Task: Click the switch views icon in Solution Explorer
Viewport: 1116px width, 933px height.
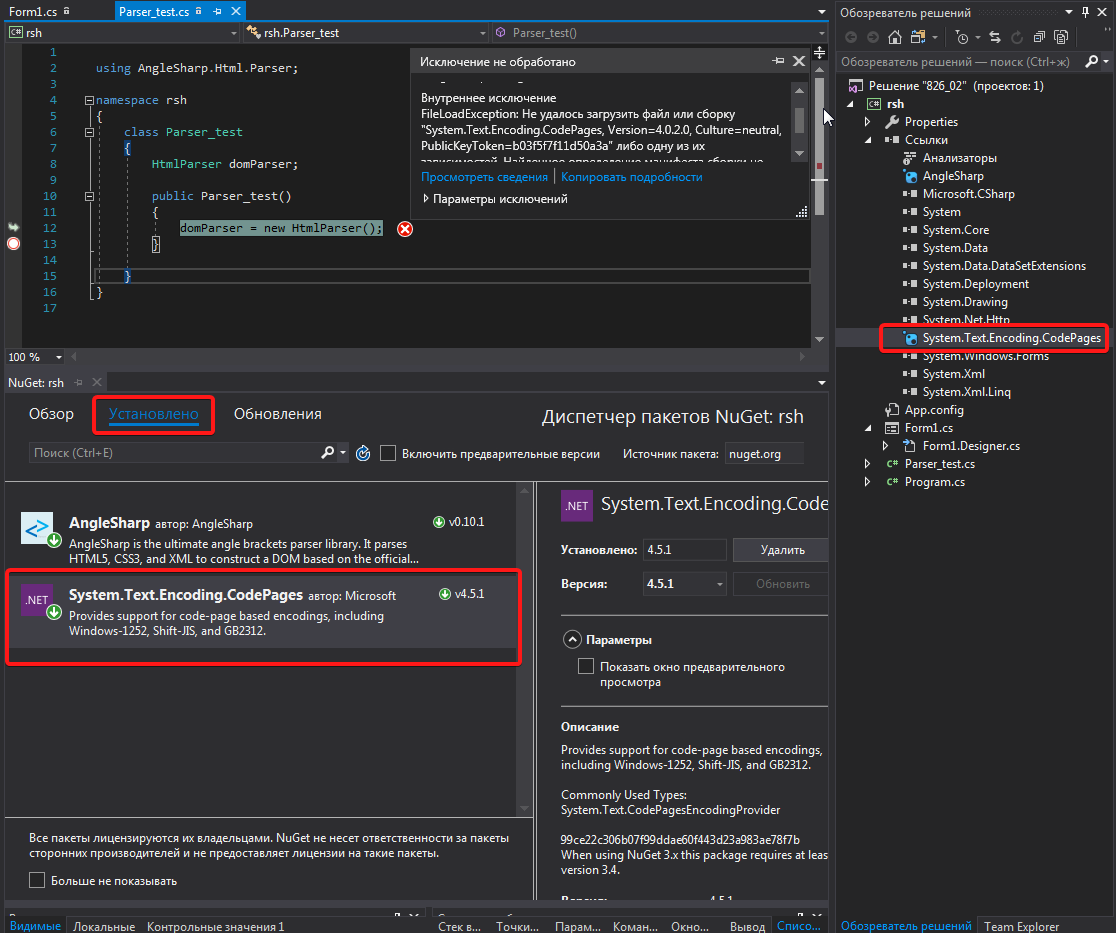Action: [918, 37]
